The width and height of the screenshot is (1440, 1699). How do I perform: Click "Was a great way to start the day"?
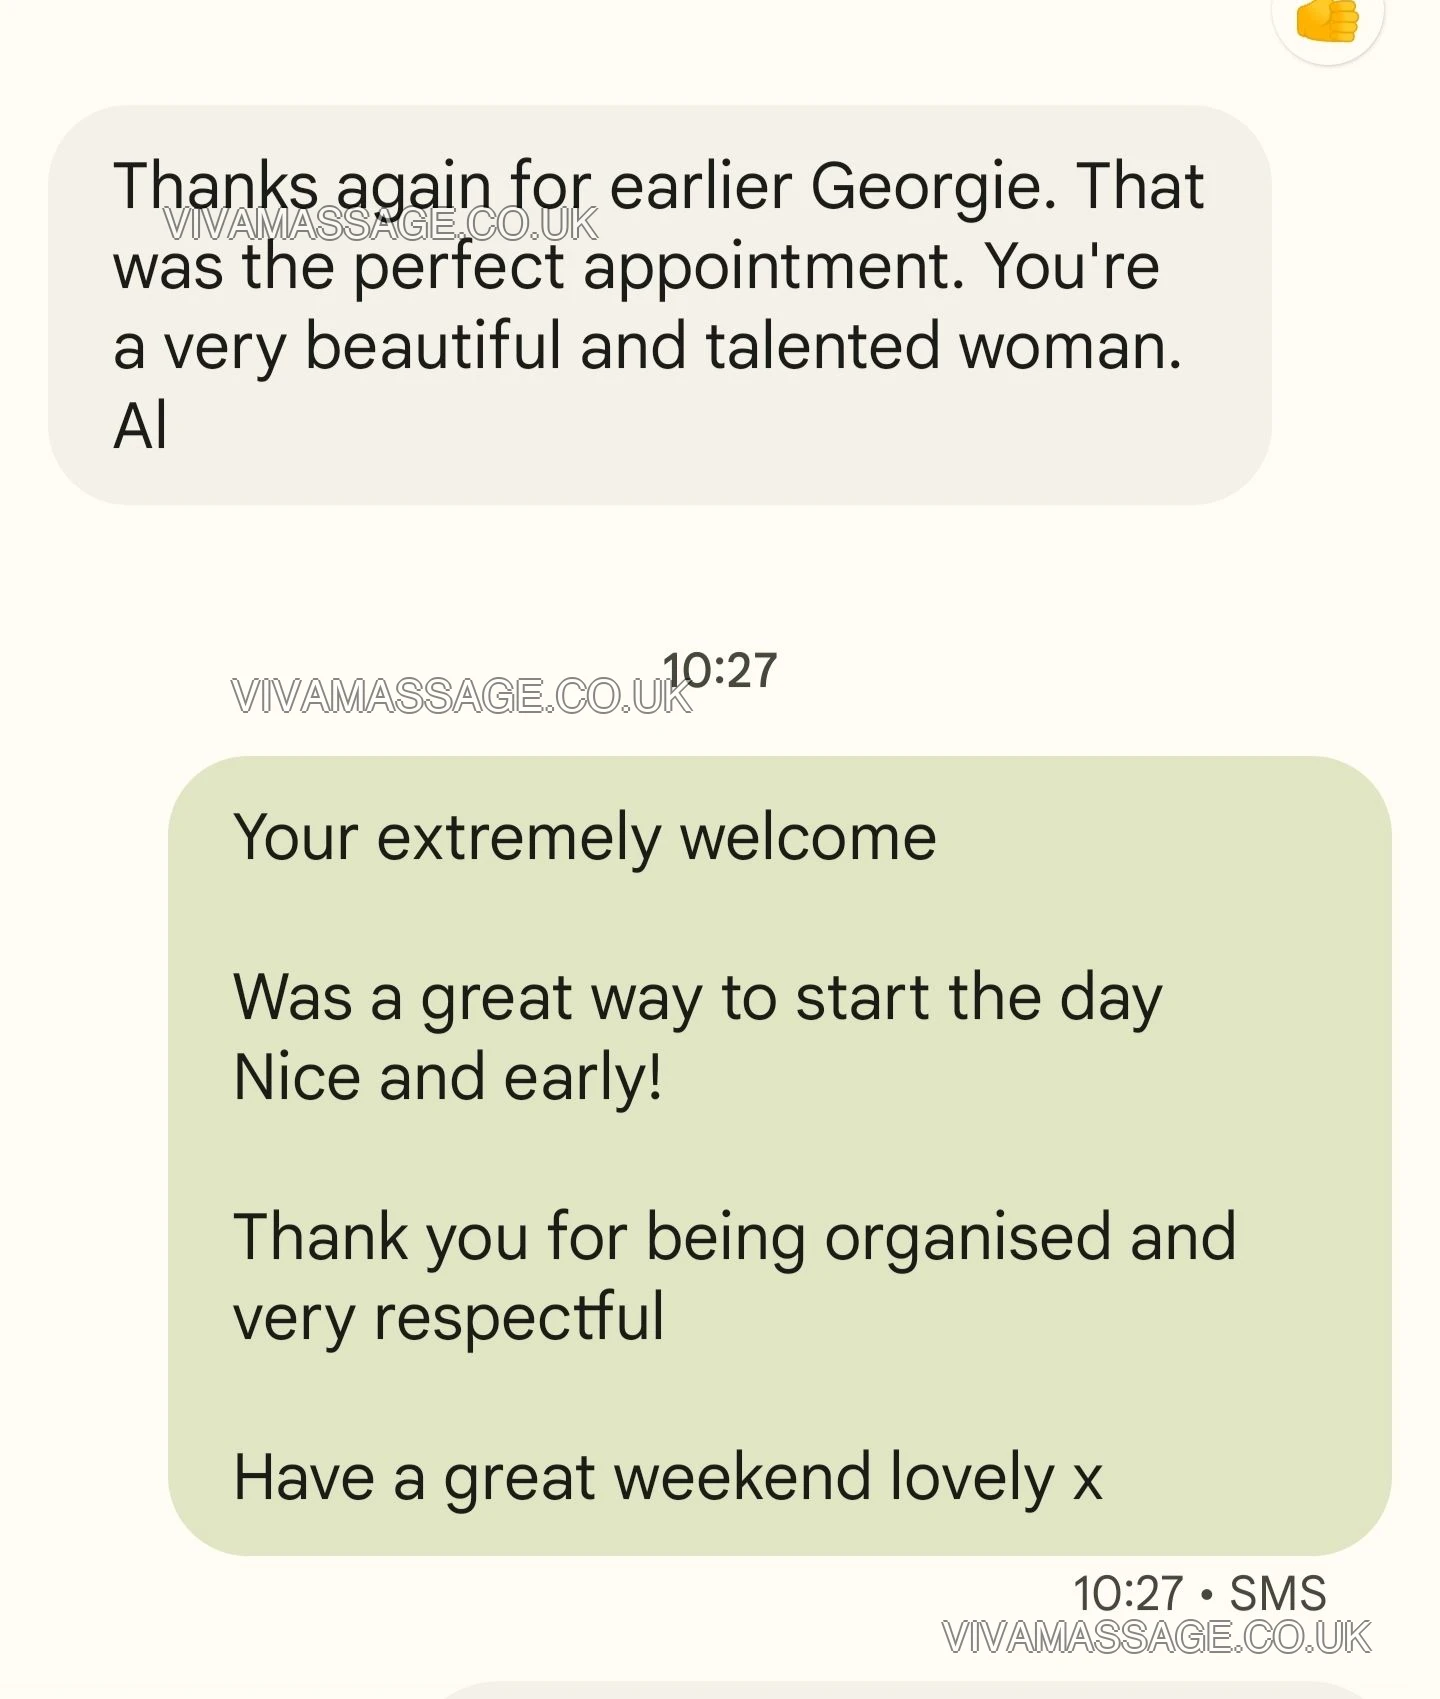point(697,998)
